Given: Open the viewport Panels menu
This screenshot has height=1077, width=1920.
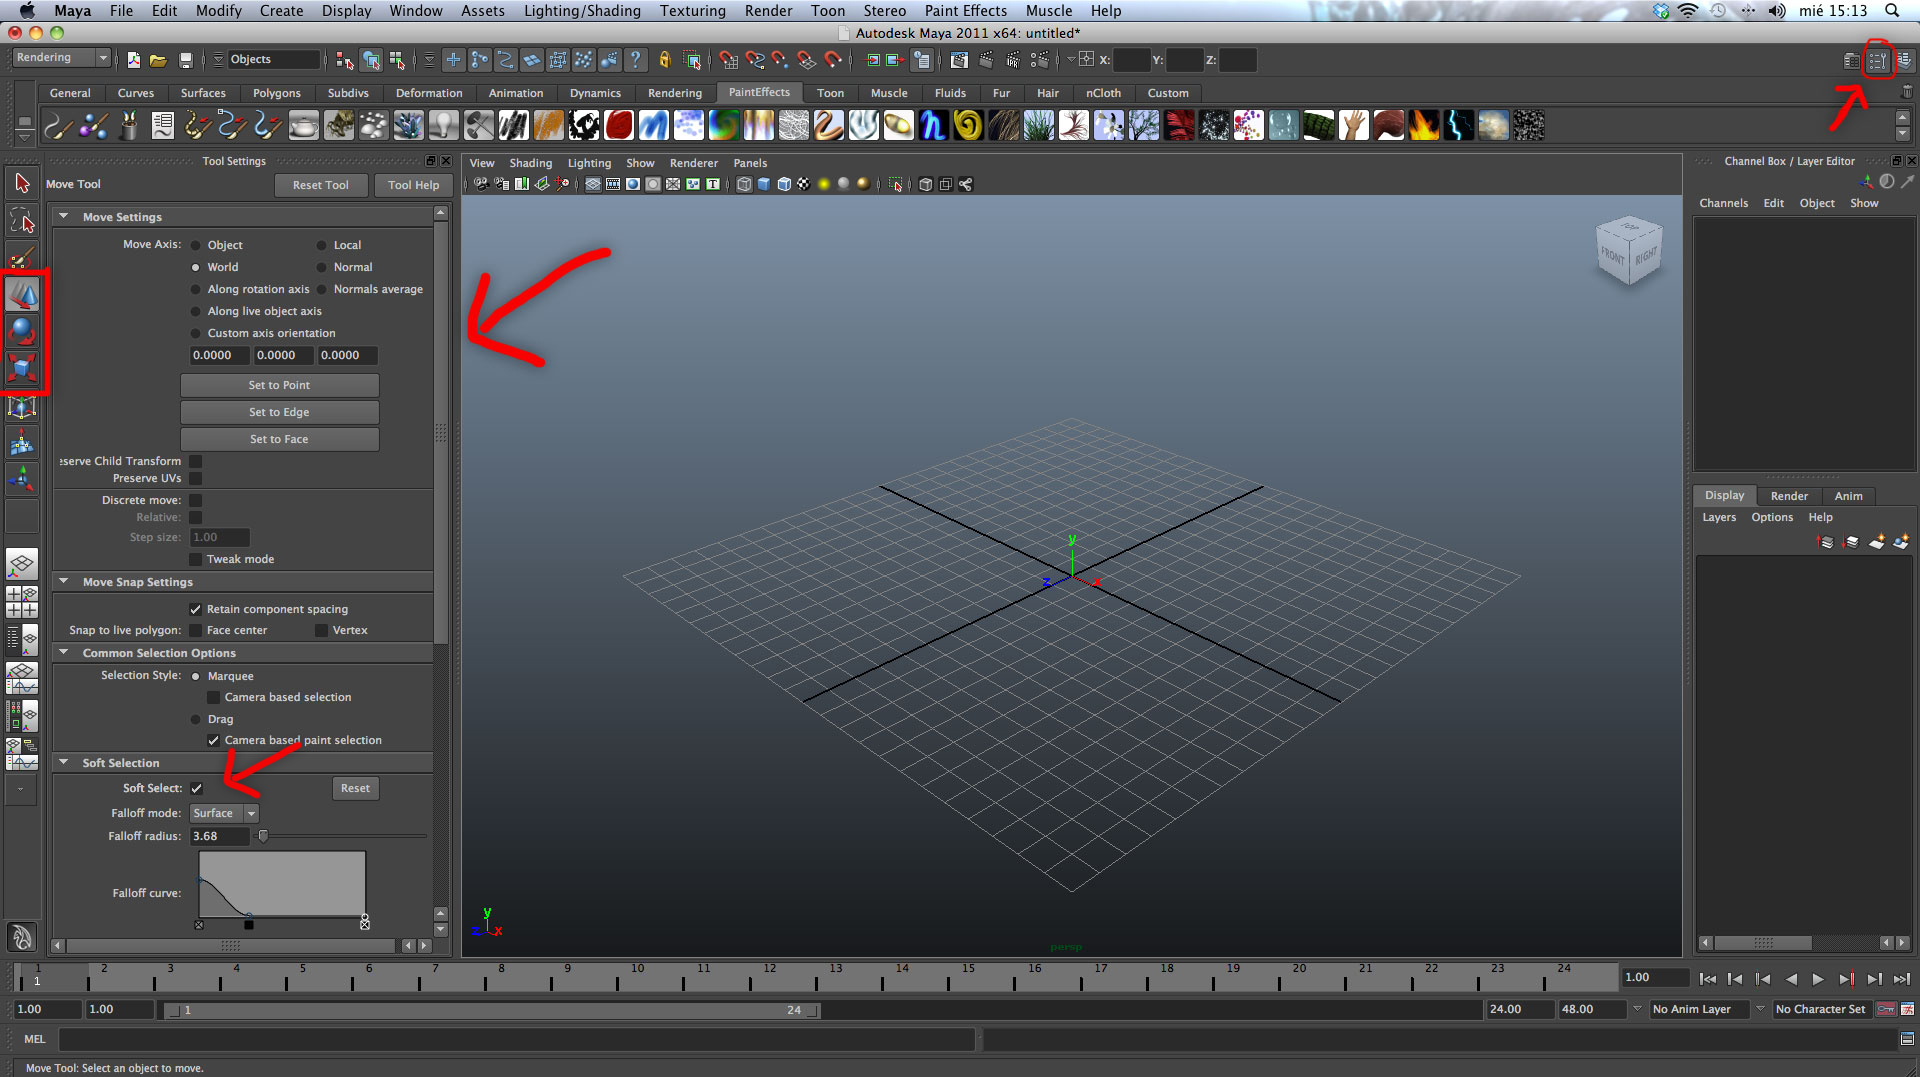Looking at the screenshot, I should point(750,163).
